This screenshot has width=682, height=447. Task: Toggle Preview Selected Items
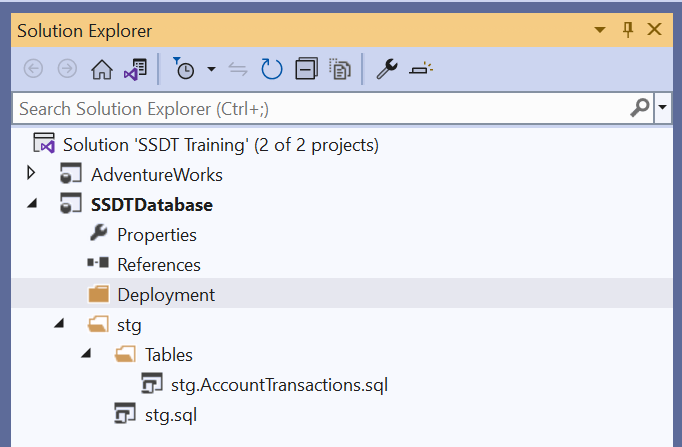point(423,69)
